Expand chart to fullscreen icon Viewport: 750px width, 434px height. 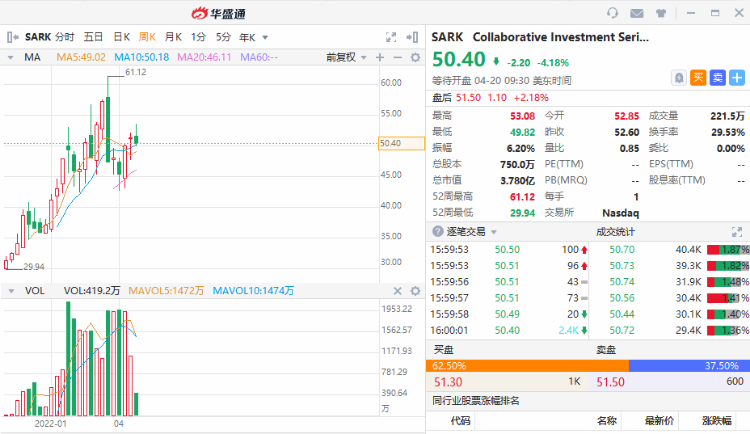click(x=391, y=37)
